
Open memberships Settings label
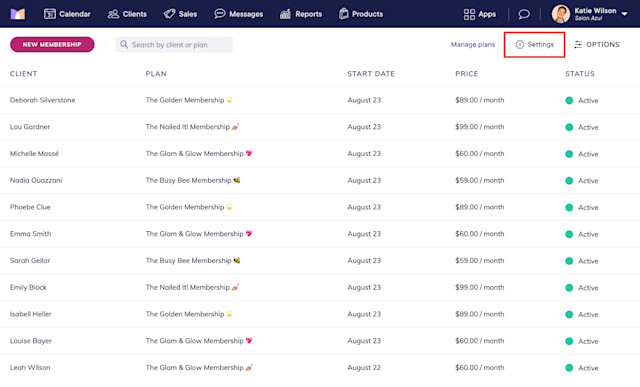pyautogui.click(x=540, y=44)
